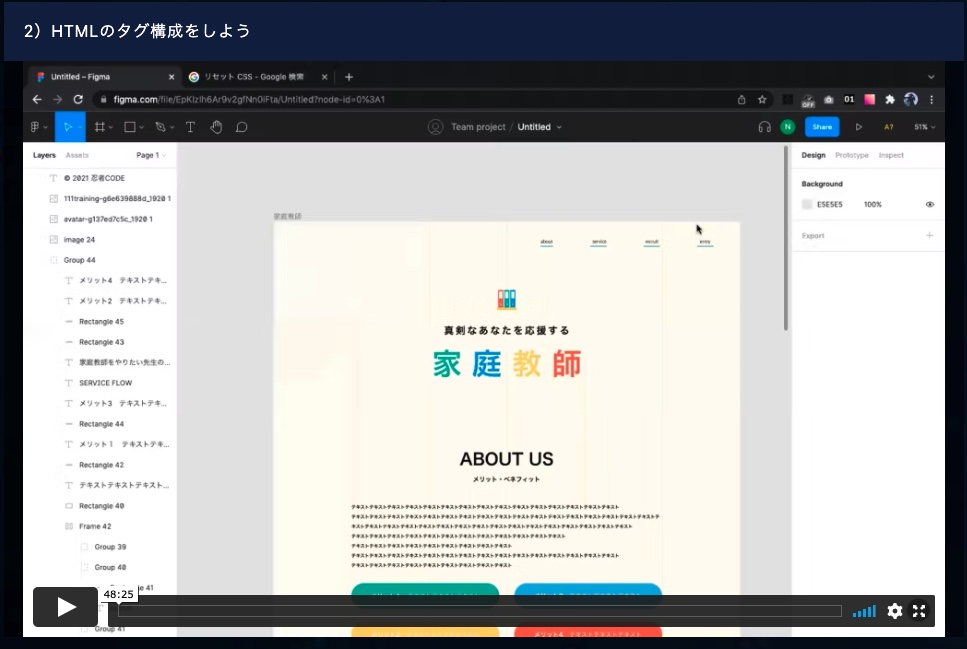The height and width of the screenshot is (649, 967).
Task: Switch to the Layers tab
Action: coord(44,155)
